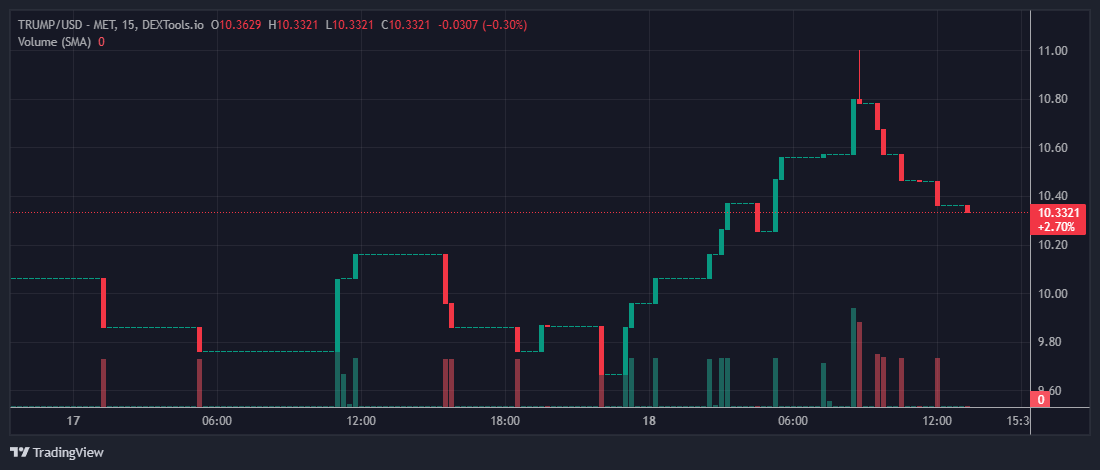Click the truncated 15:3 time label
The image size is (1100, 470).
[1015, 421]
